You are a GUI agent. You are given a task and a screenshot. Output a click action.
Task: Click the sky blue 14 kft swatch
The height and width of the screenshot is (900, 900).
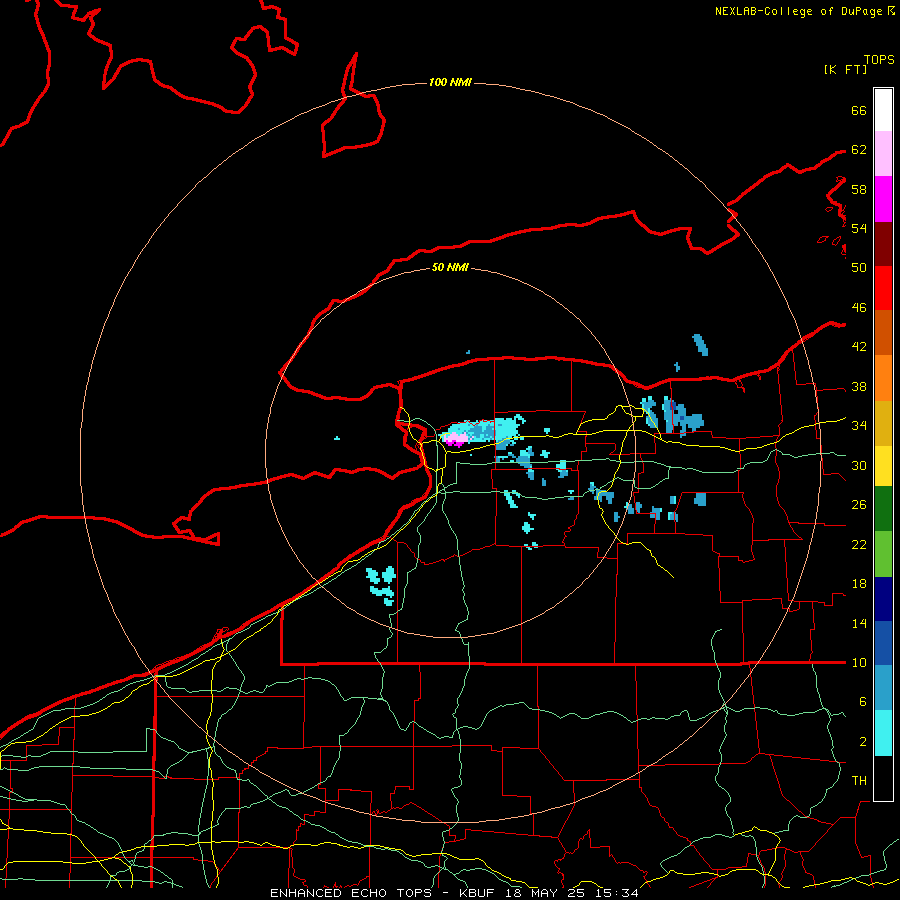pyautogui.click(x=883, y=688)
